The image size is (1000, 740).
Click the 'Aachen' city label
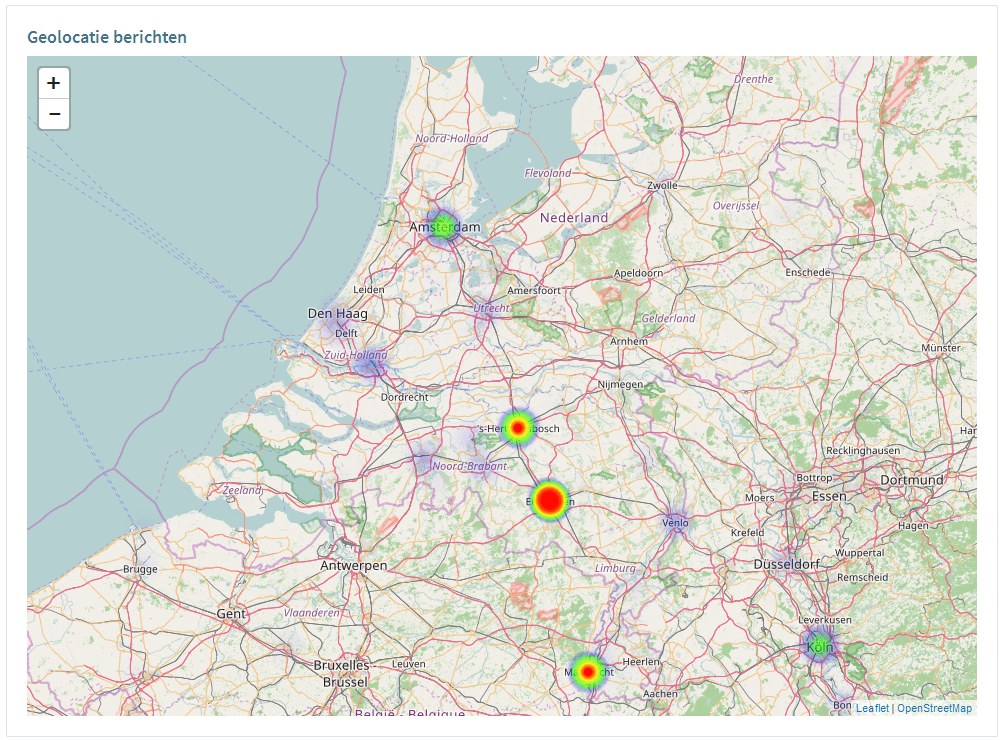coord(660,693)
